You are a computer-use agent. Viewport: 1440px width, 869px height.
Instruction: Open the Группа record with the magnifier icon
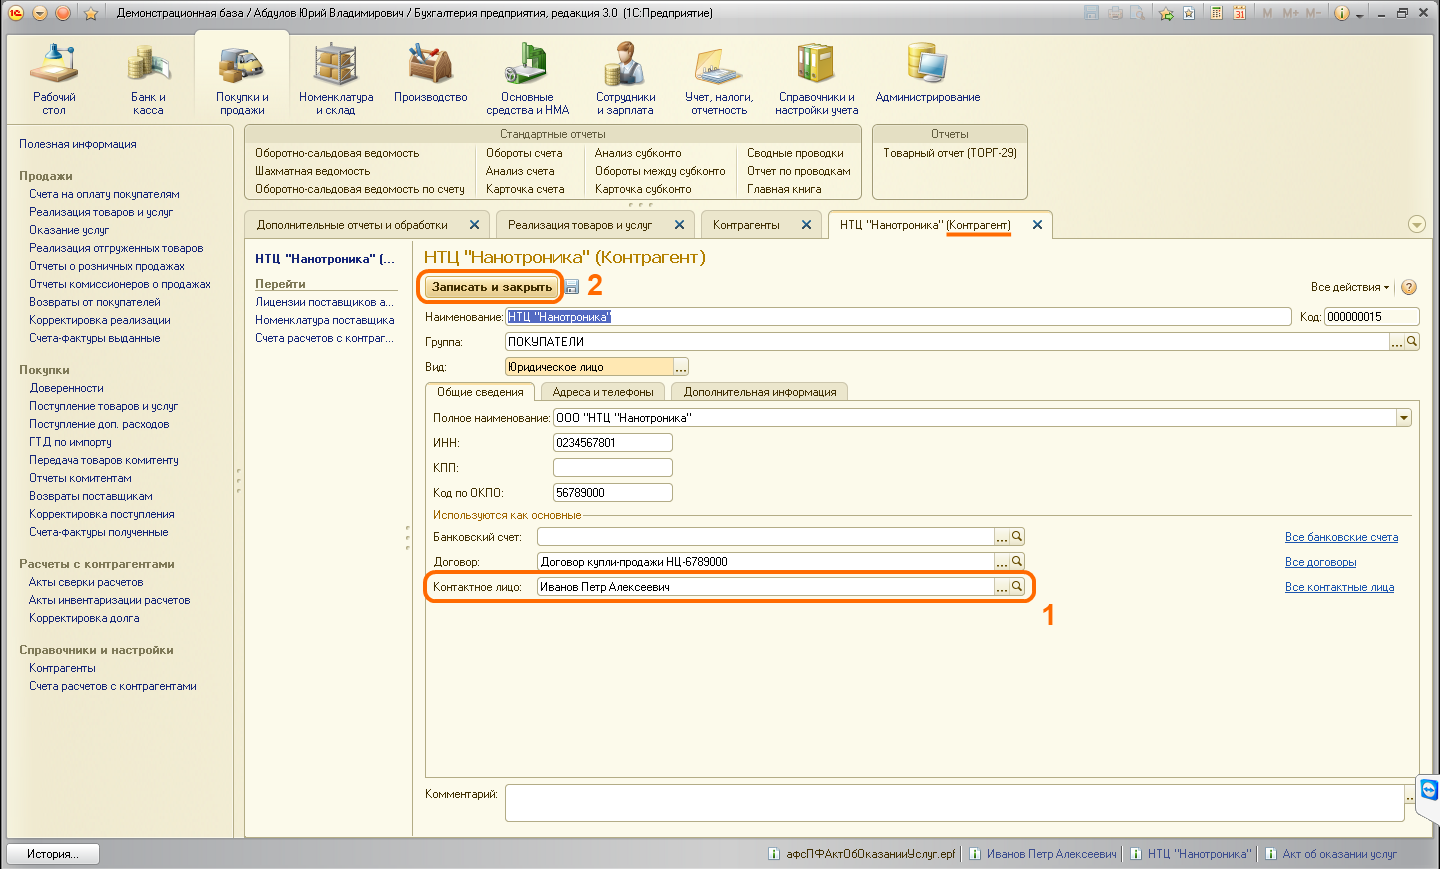(x=1412, y=342)
